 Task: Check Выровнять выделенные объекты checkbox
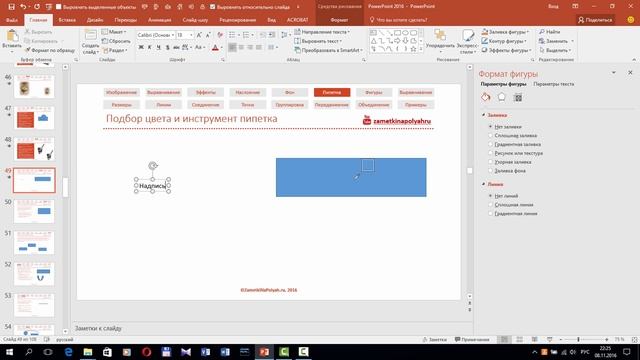pyautogui.click(x=58, y=7)
